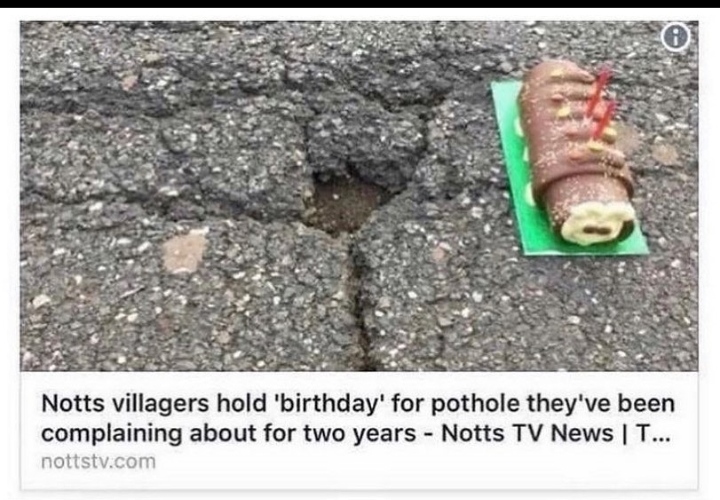Click the dark pothole hole in the tarmac
Screen dimensions: 720x500
point(344,201)
